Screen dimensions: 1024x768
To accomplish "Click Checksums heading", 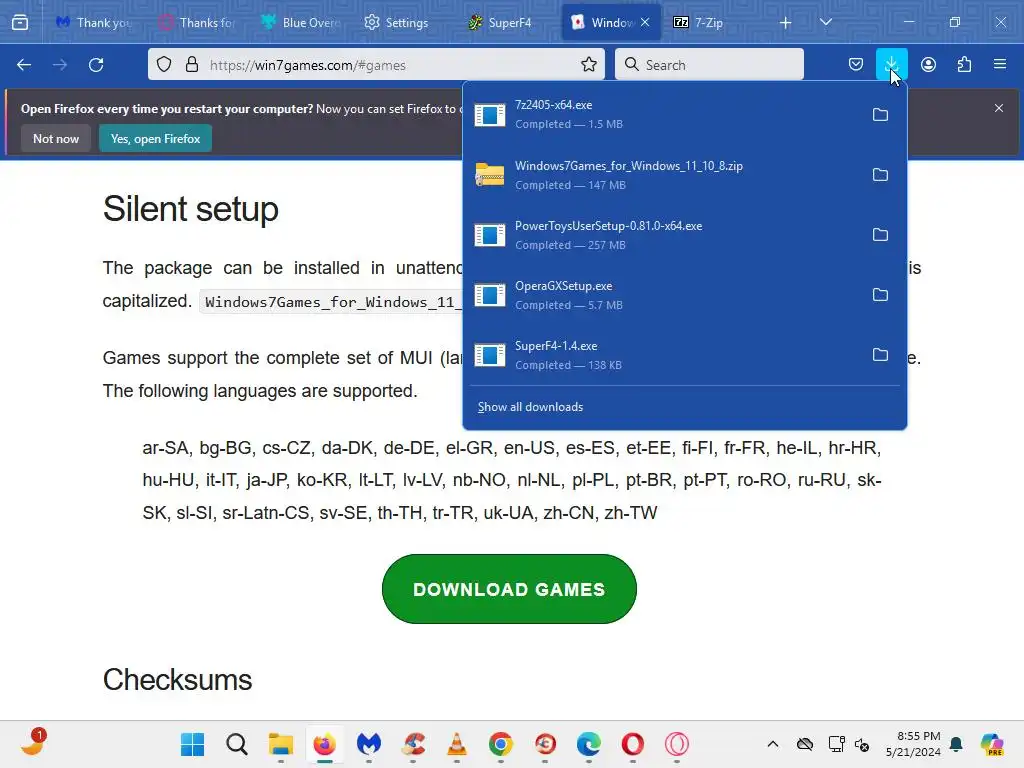I will [177, 680].
